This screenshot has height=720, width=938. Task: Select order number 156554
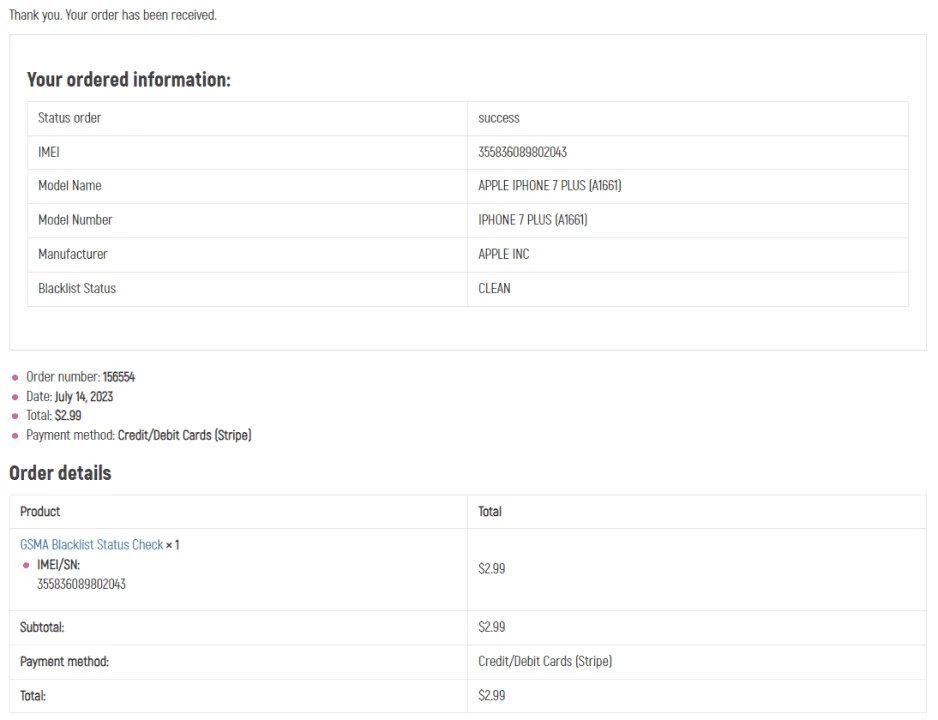pos(118,377)
